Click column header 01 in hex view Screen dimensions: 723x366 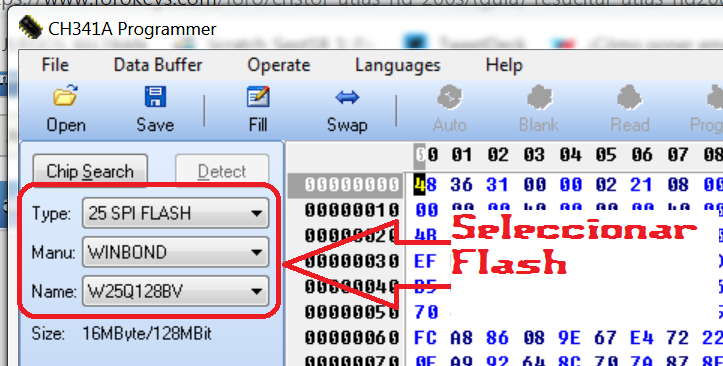click(x=462, y=154)
